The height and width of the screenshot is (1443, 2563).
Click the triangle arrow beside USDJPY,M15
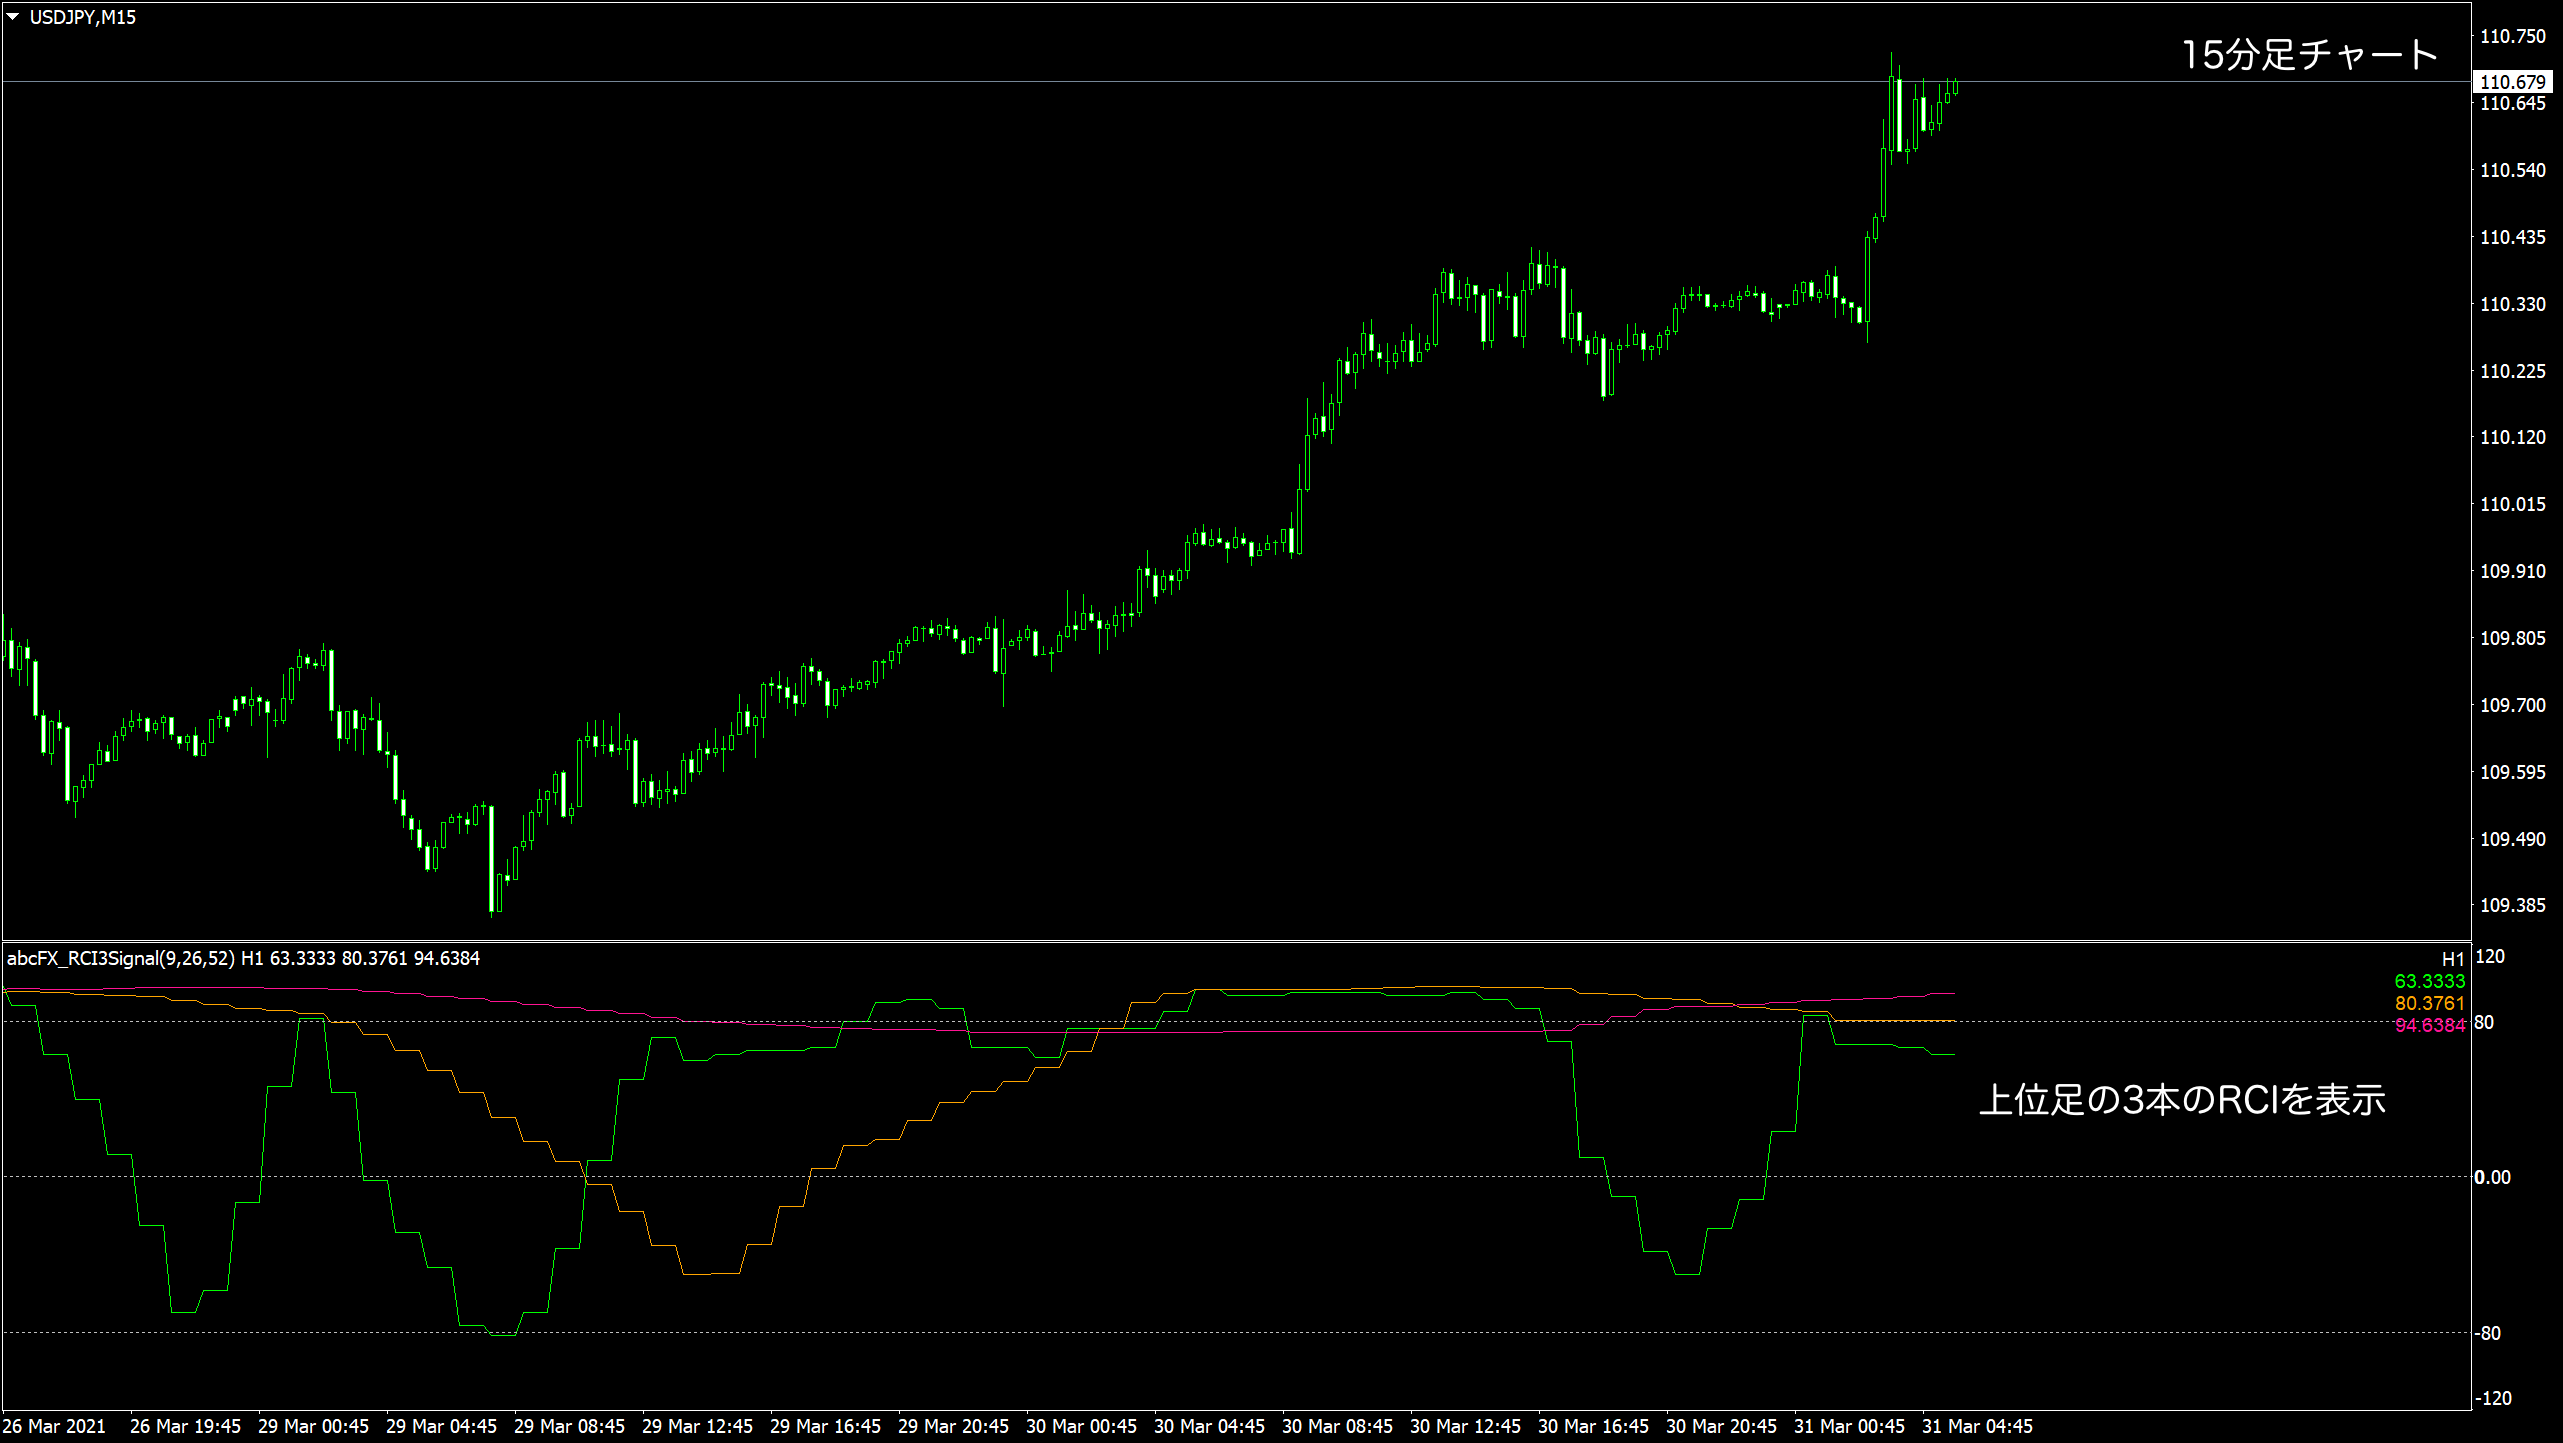13,17
